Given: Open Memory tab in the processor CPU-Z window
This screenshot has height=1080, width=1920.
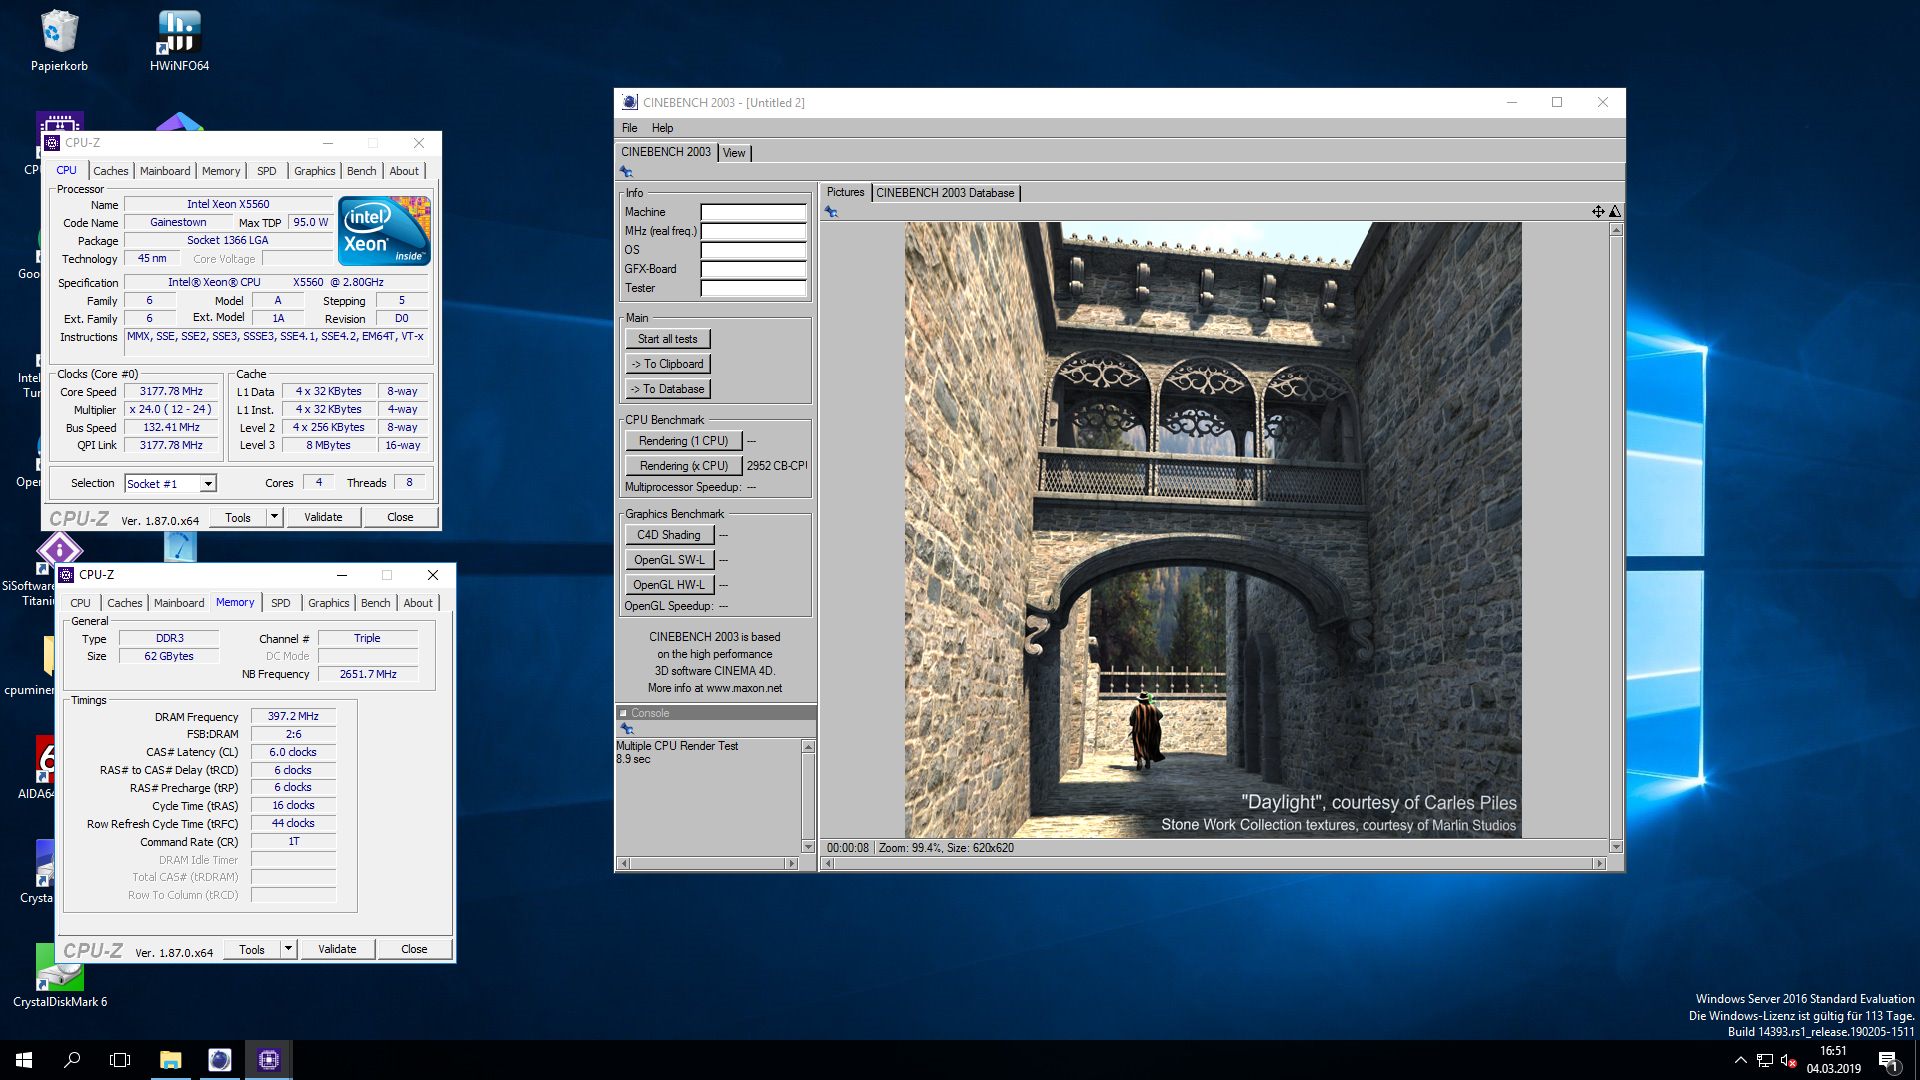Looking at the screenshot, I should pyautogui.click(x=221, y=171).
